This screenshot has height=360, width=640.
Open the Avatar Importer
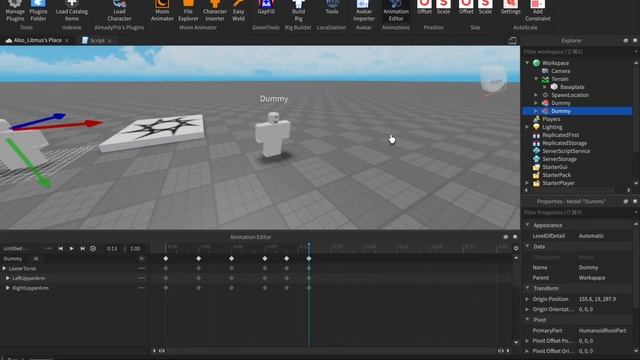364,11
